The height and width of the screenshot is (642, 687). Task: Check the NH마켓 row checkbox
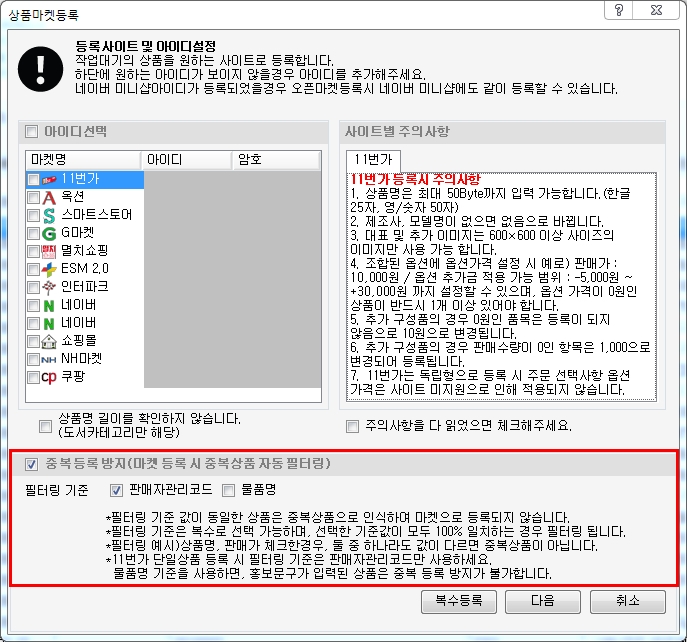[34, 359]
